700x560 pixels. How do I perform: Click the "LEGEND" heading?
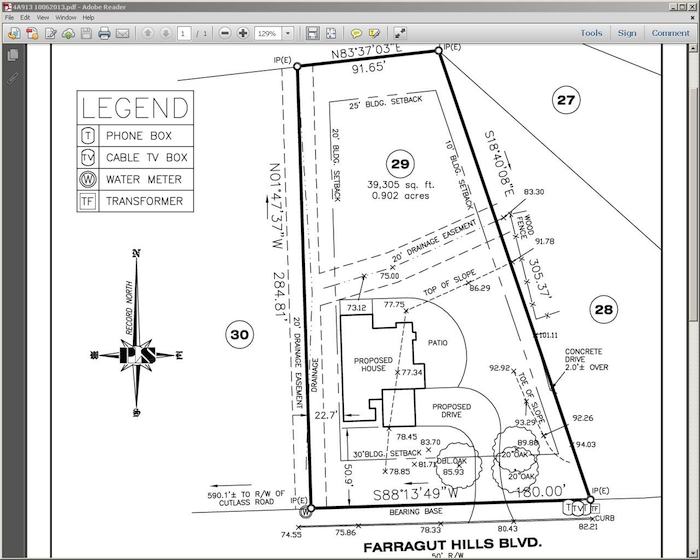pyautogui.click(x=135, y=108)
